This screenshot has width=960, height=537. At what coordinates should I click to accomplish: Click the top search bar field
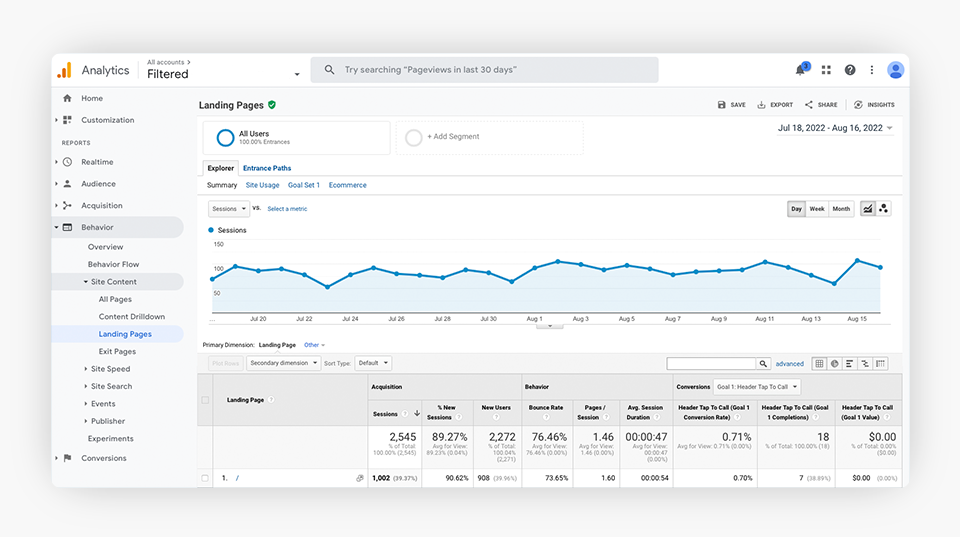tap(485, 70)
